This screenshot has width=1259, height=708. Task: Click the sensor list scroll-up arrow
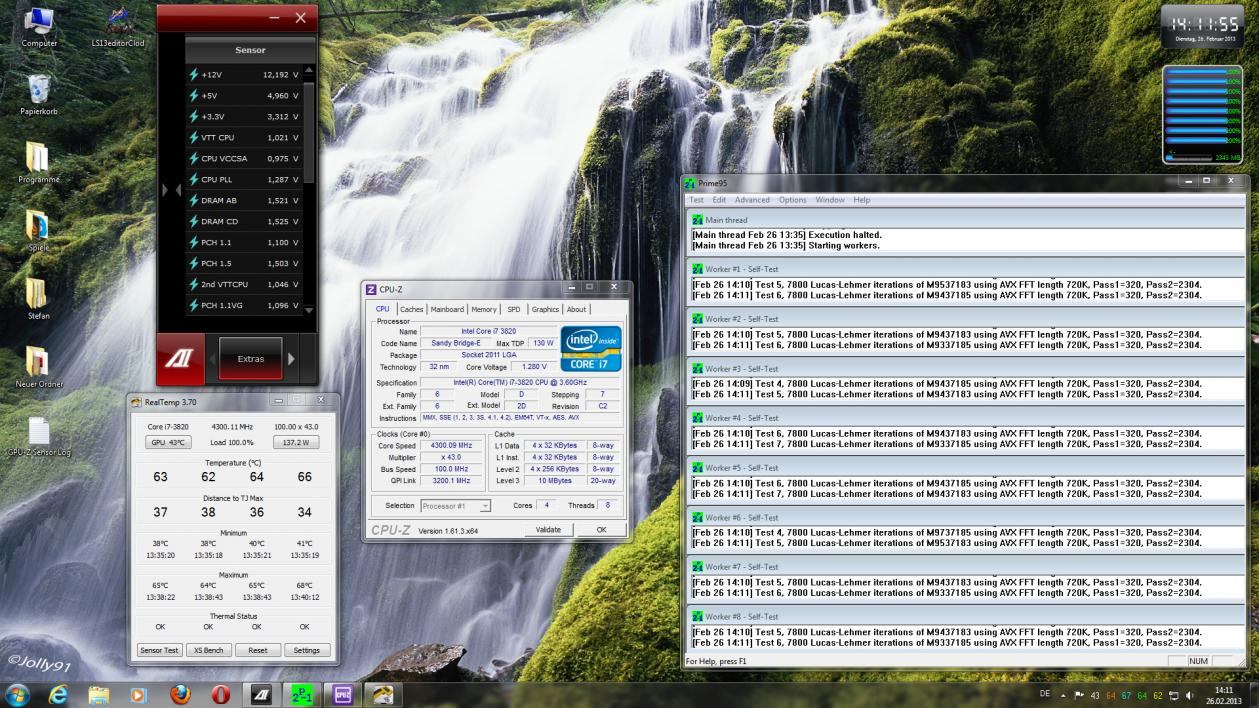point(308,70)
